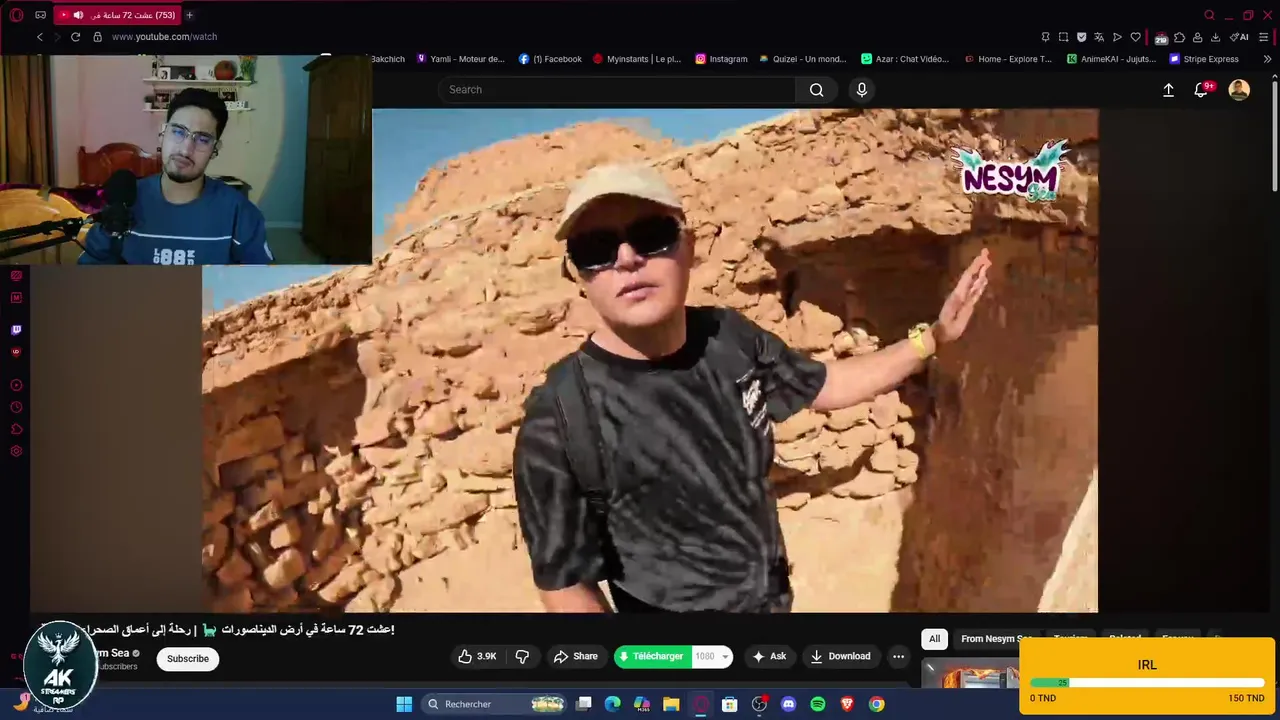Open OBS Studio from taskbar
1280x720 pixels.
click(759, 704)
